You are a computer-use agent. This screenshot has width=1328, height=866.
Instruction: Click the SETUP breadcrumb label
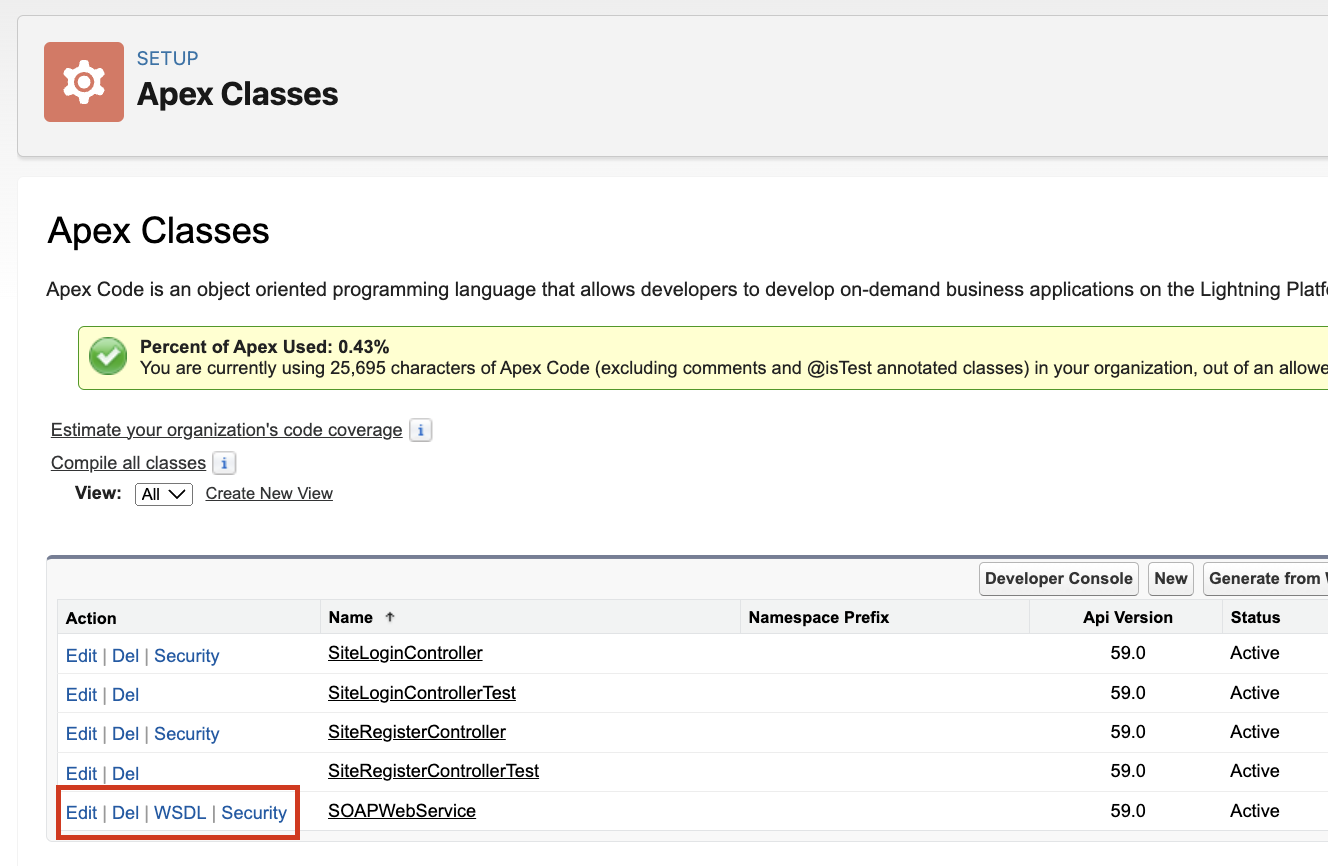pyautogui.click(x=167, y=58)
